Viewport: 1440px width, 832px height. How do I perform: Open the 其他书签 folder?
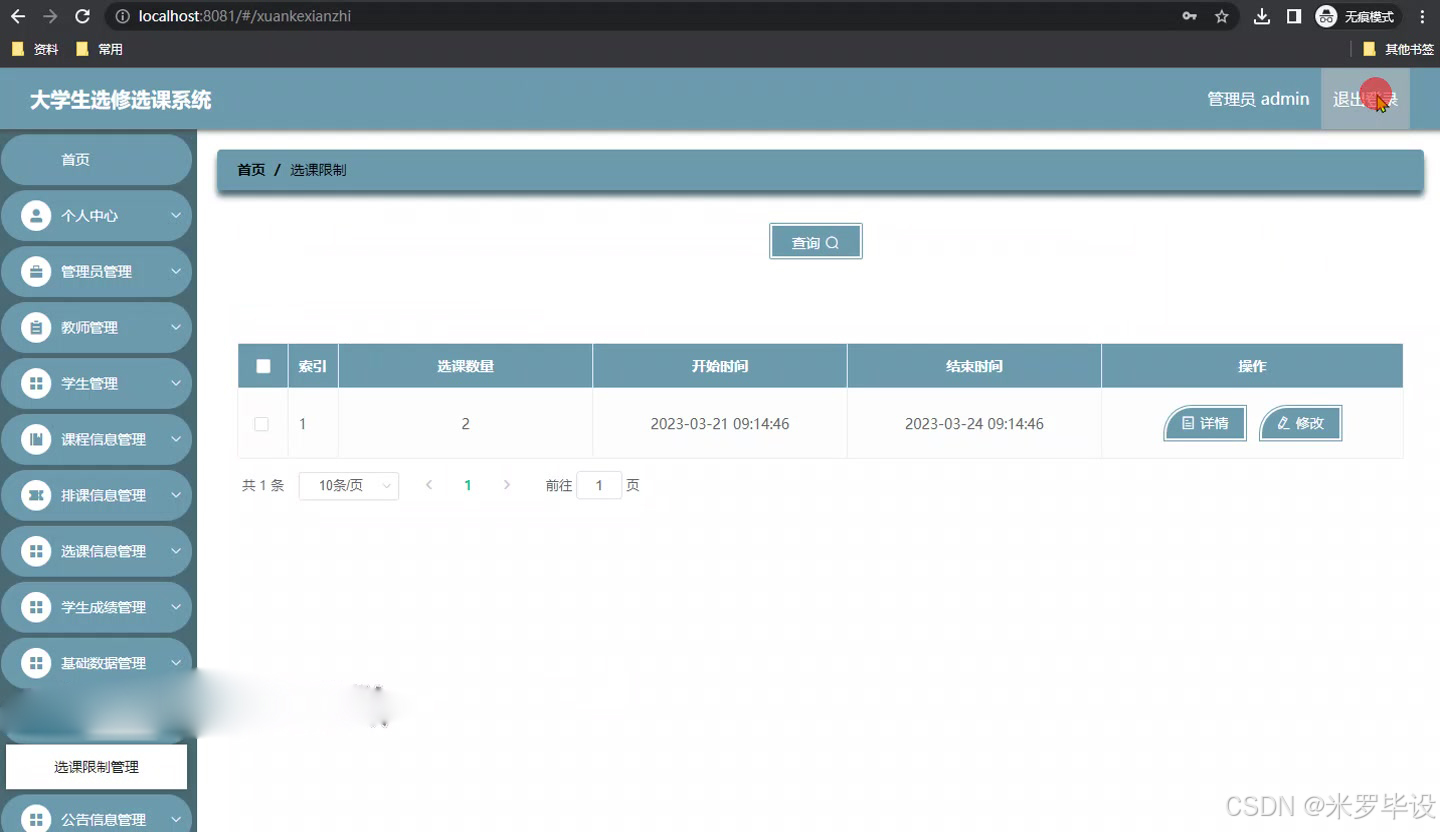[1398, 49]
